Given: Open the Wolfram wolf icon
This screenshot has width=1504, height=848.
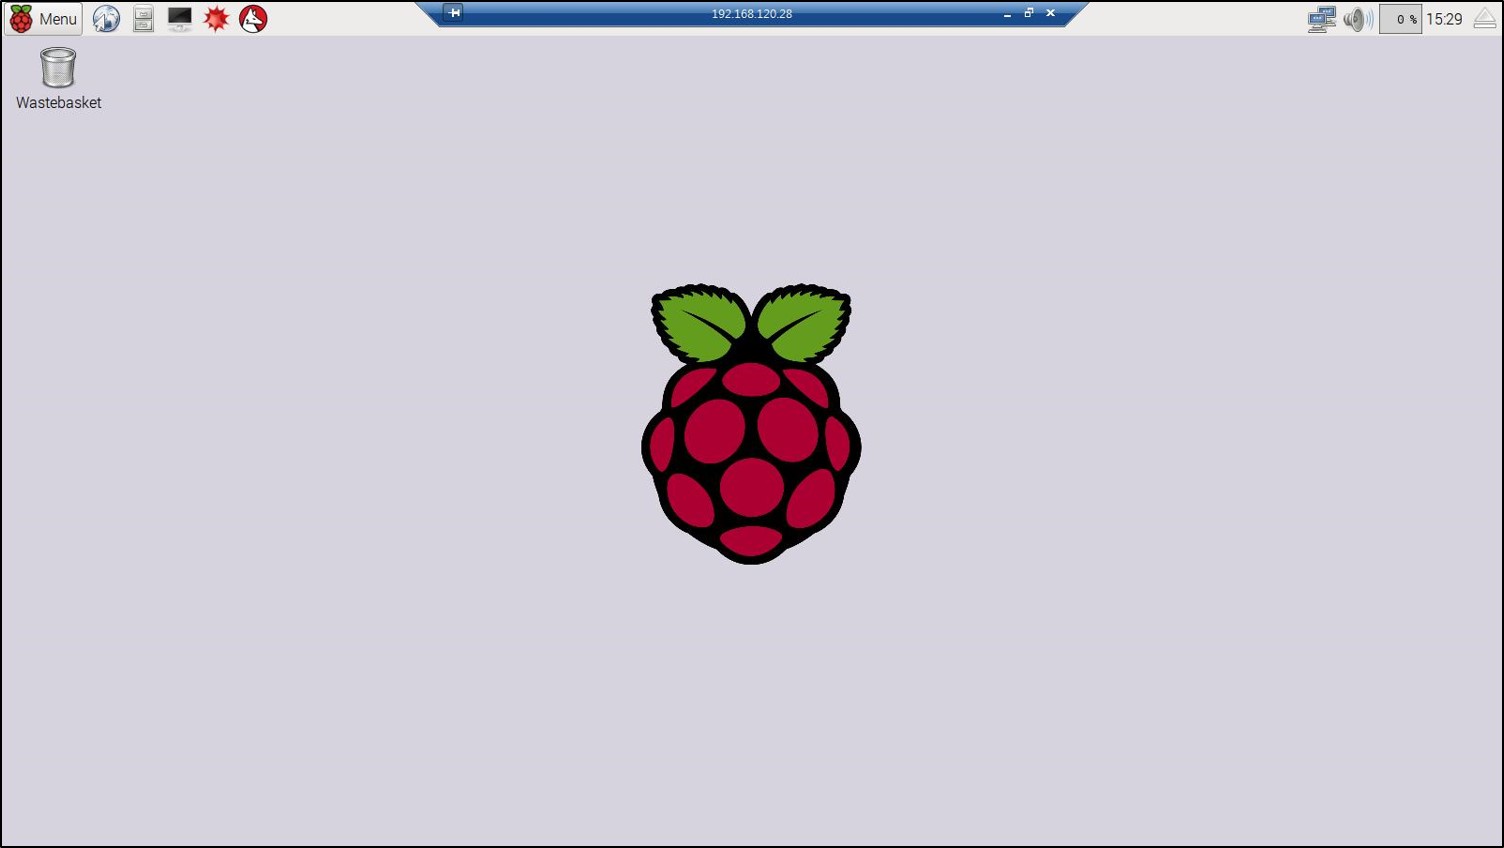Looking at the screenshot, I should point(253,19).
